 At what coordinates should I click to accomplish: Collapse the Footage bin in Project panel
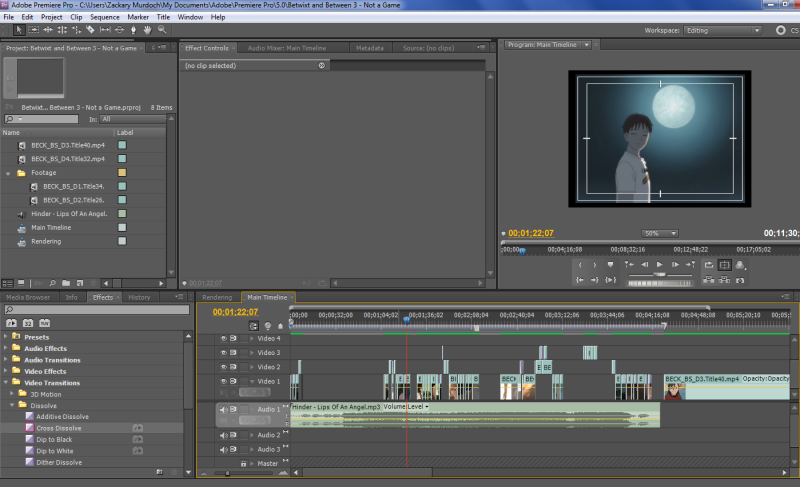(8, 173)
